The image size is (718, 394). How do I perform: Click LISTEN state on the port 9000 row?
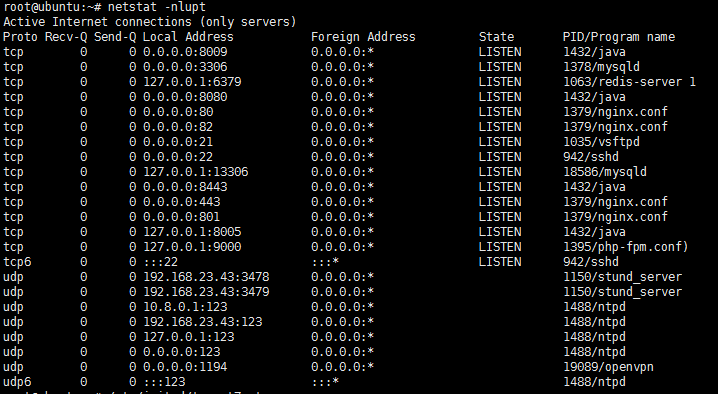500,247
